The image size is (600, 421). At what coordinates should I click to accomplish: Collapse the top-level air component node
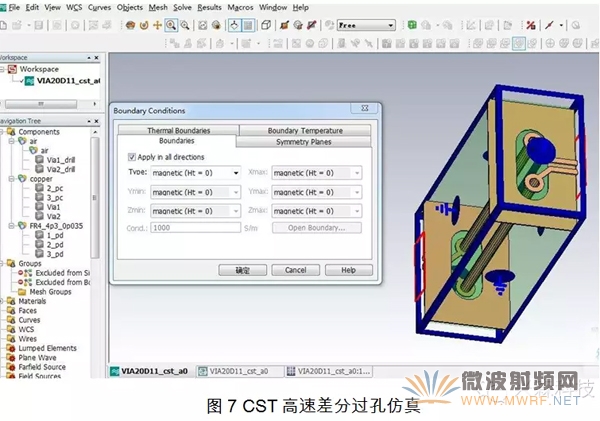click(x=12, y=141)
